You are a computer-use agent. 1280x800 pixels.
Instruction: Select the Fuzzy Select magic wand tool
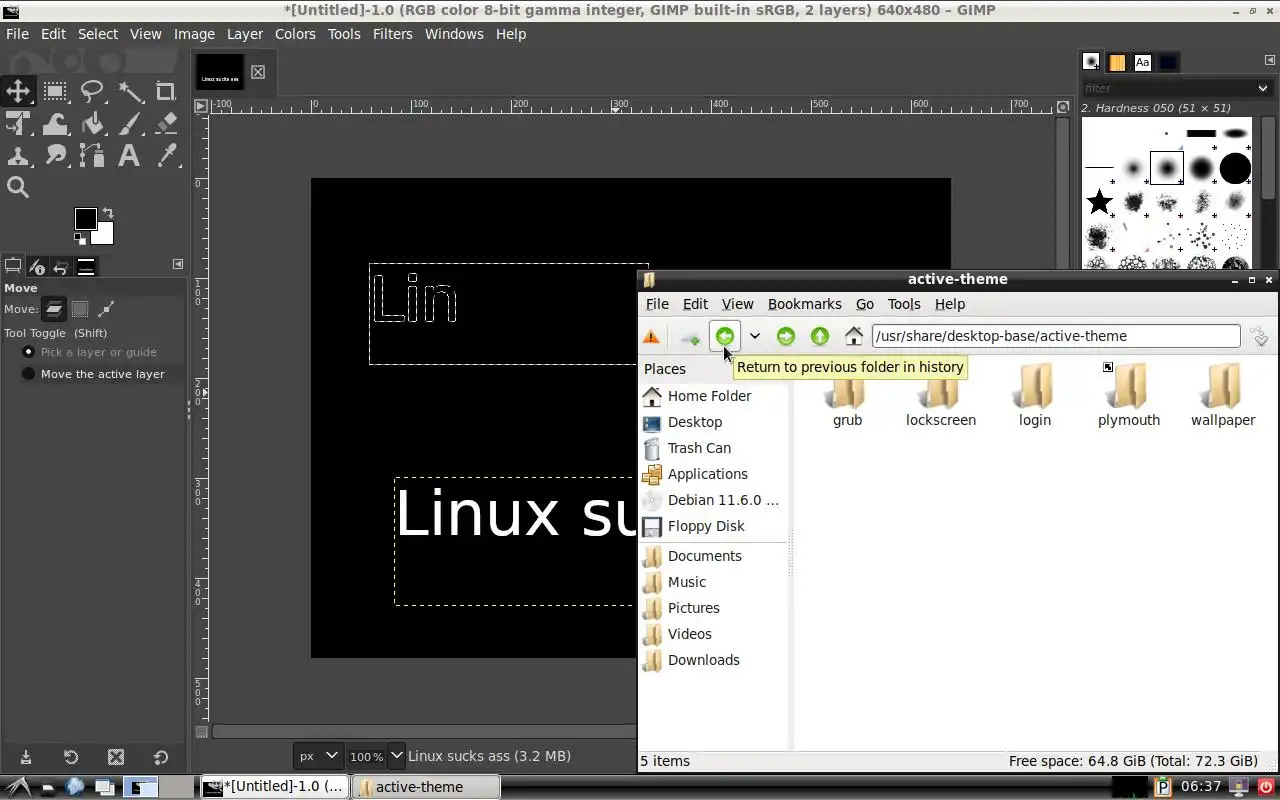(129, 92)
